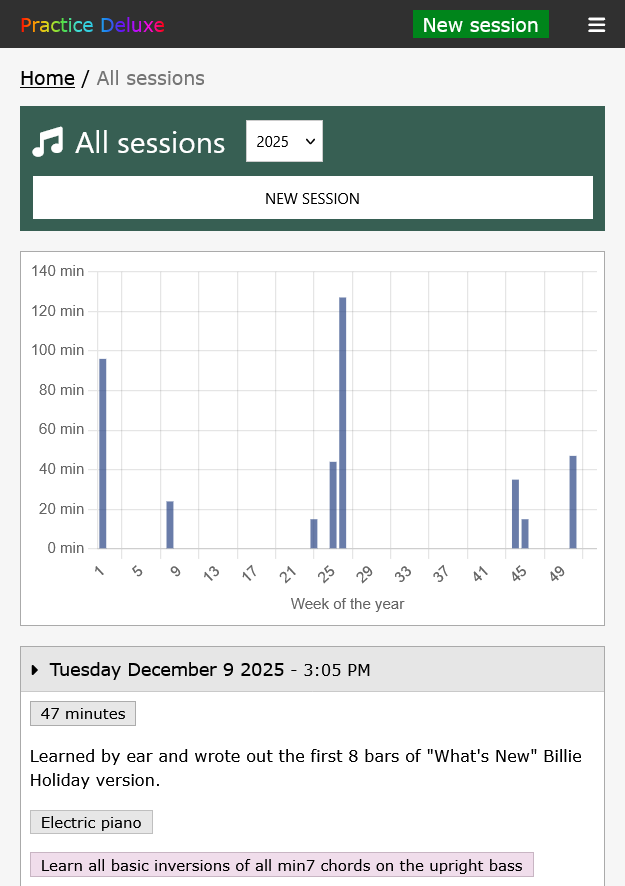
Task: Click the All sessions breadcrumb text
Action: 150,78
